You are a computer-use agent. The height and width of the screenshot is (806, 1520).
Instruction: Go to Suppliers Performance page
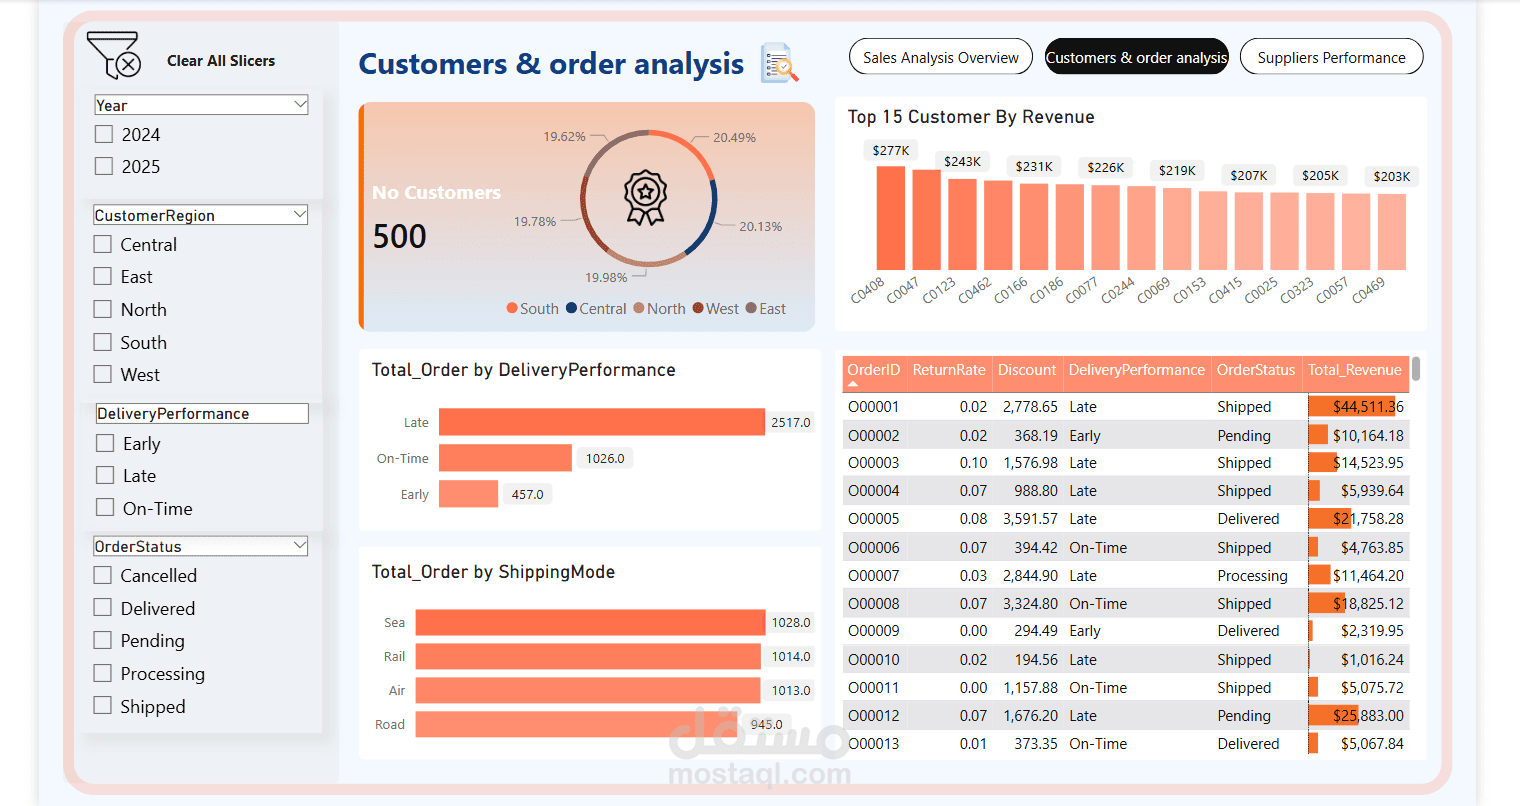(x=1331, y=57)
